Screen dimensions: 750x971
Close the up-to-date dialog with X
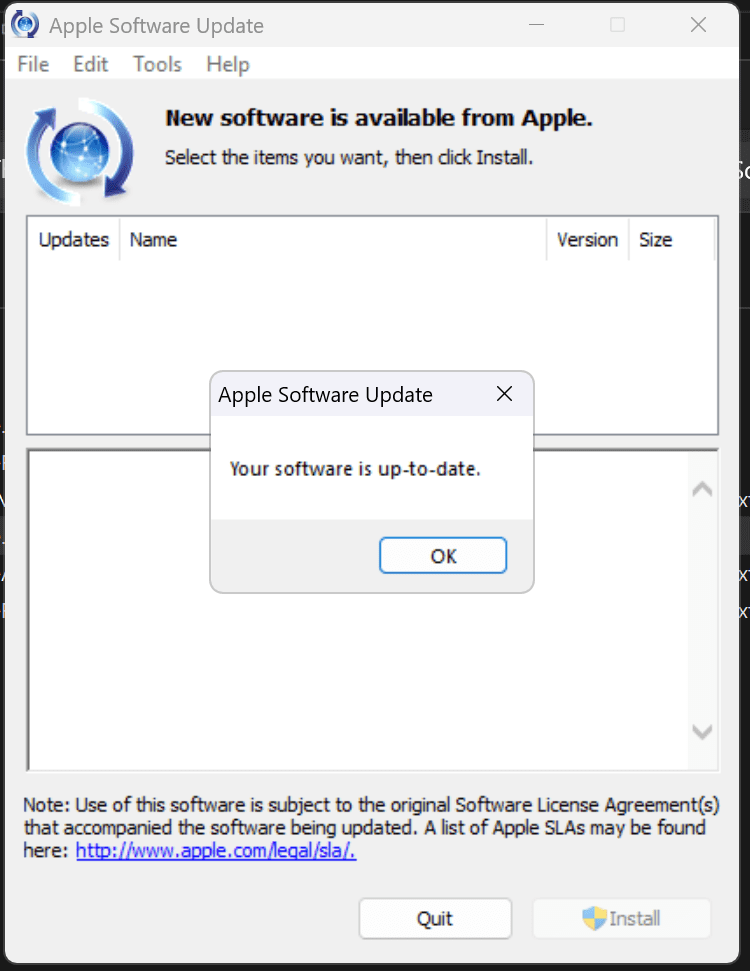504,394
